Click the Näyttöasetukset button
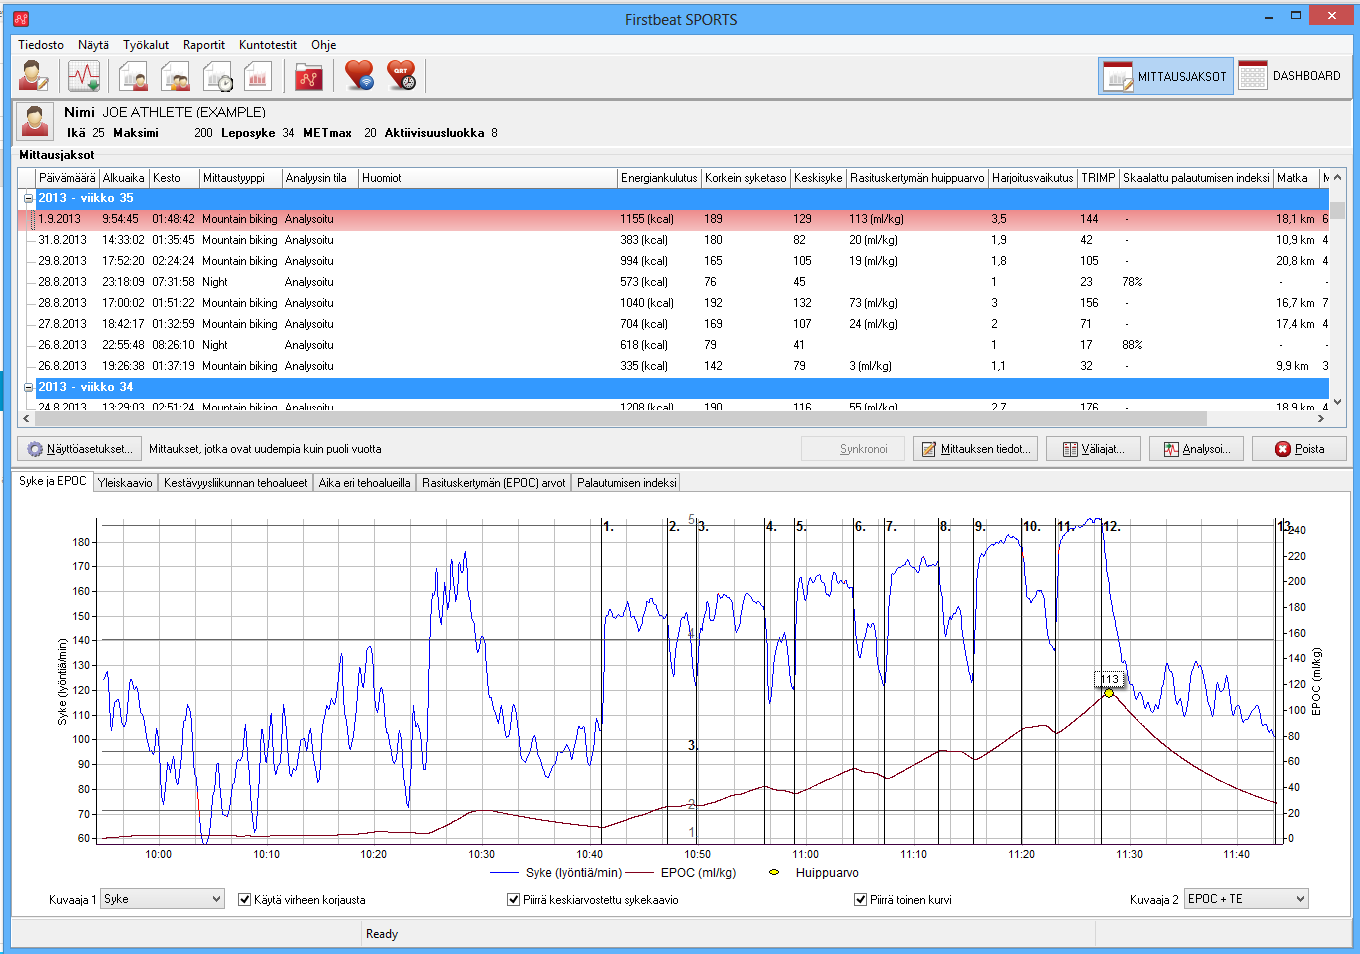 (80, 449)
